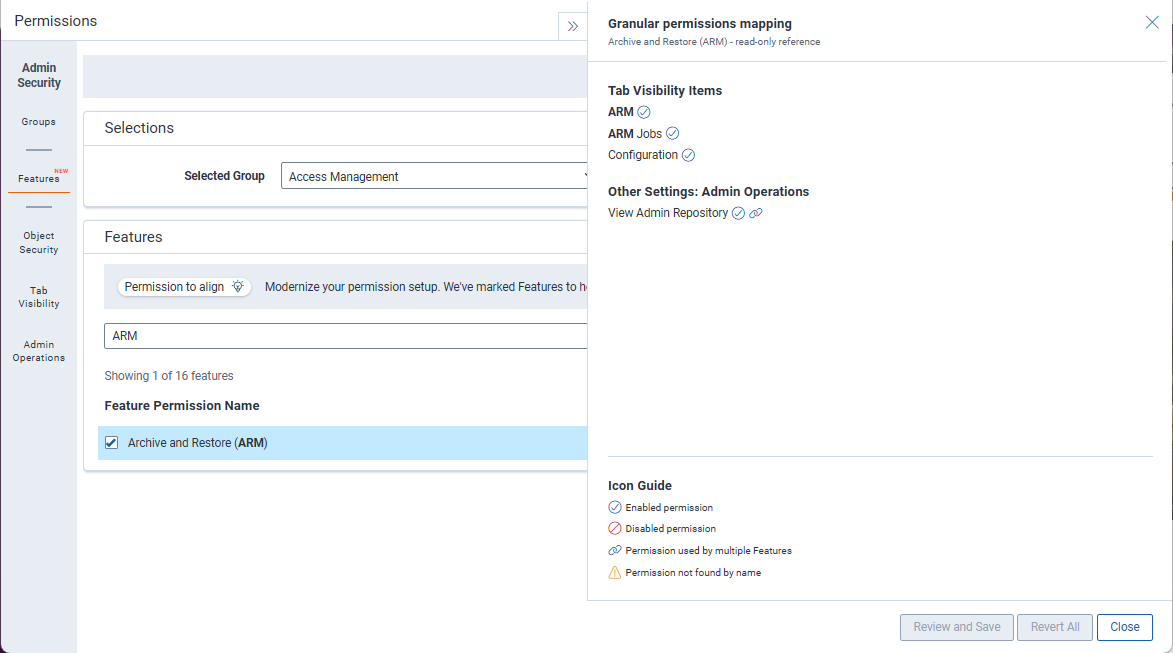Click enabled check icon next to Configuration
The image size is (1173, 653).
(688, 155)
